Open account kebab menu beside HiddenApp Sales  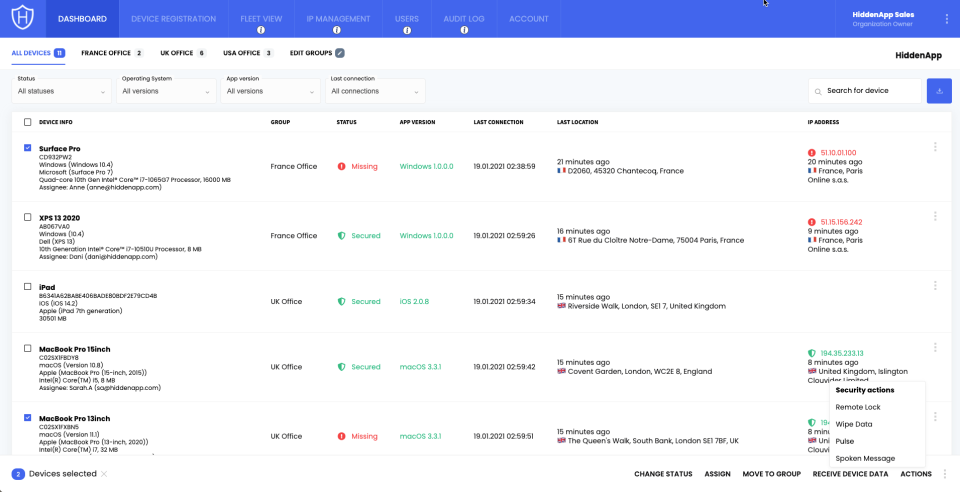pyautogui.click(x=947, y=19)
